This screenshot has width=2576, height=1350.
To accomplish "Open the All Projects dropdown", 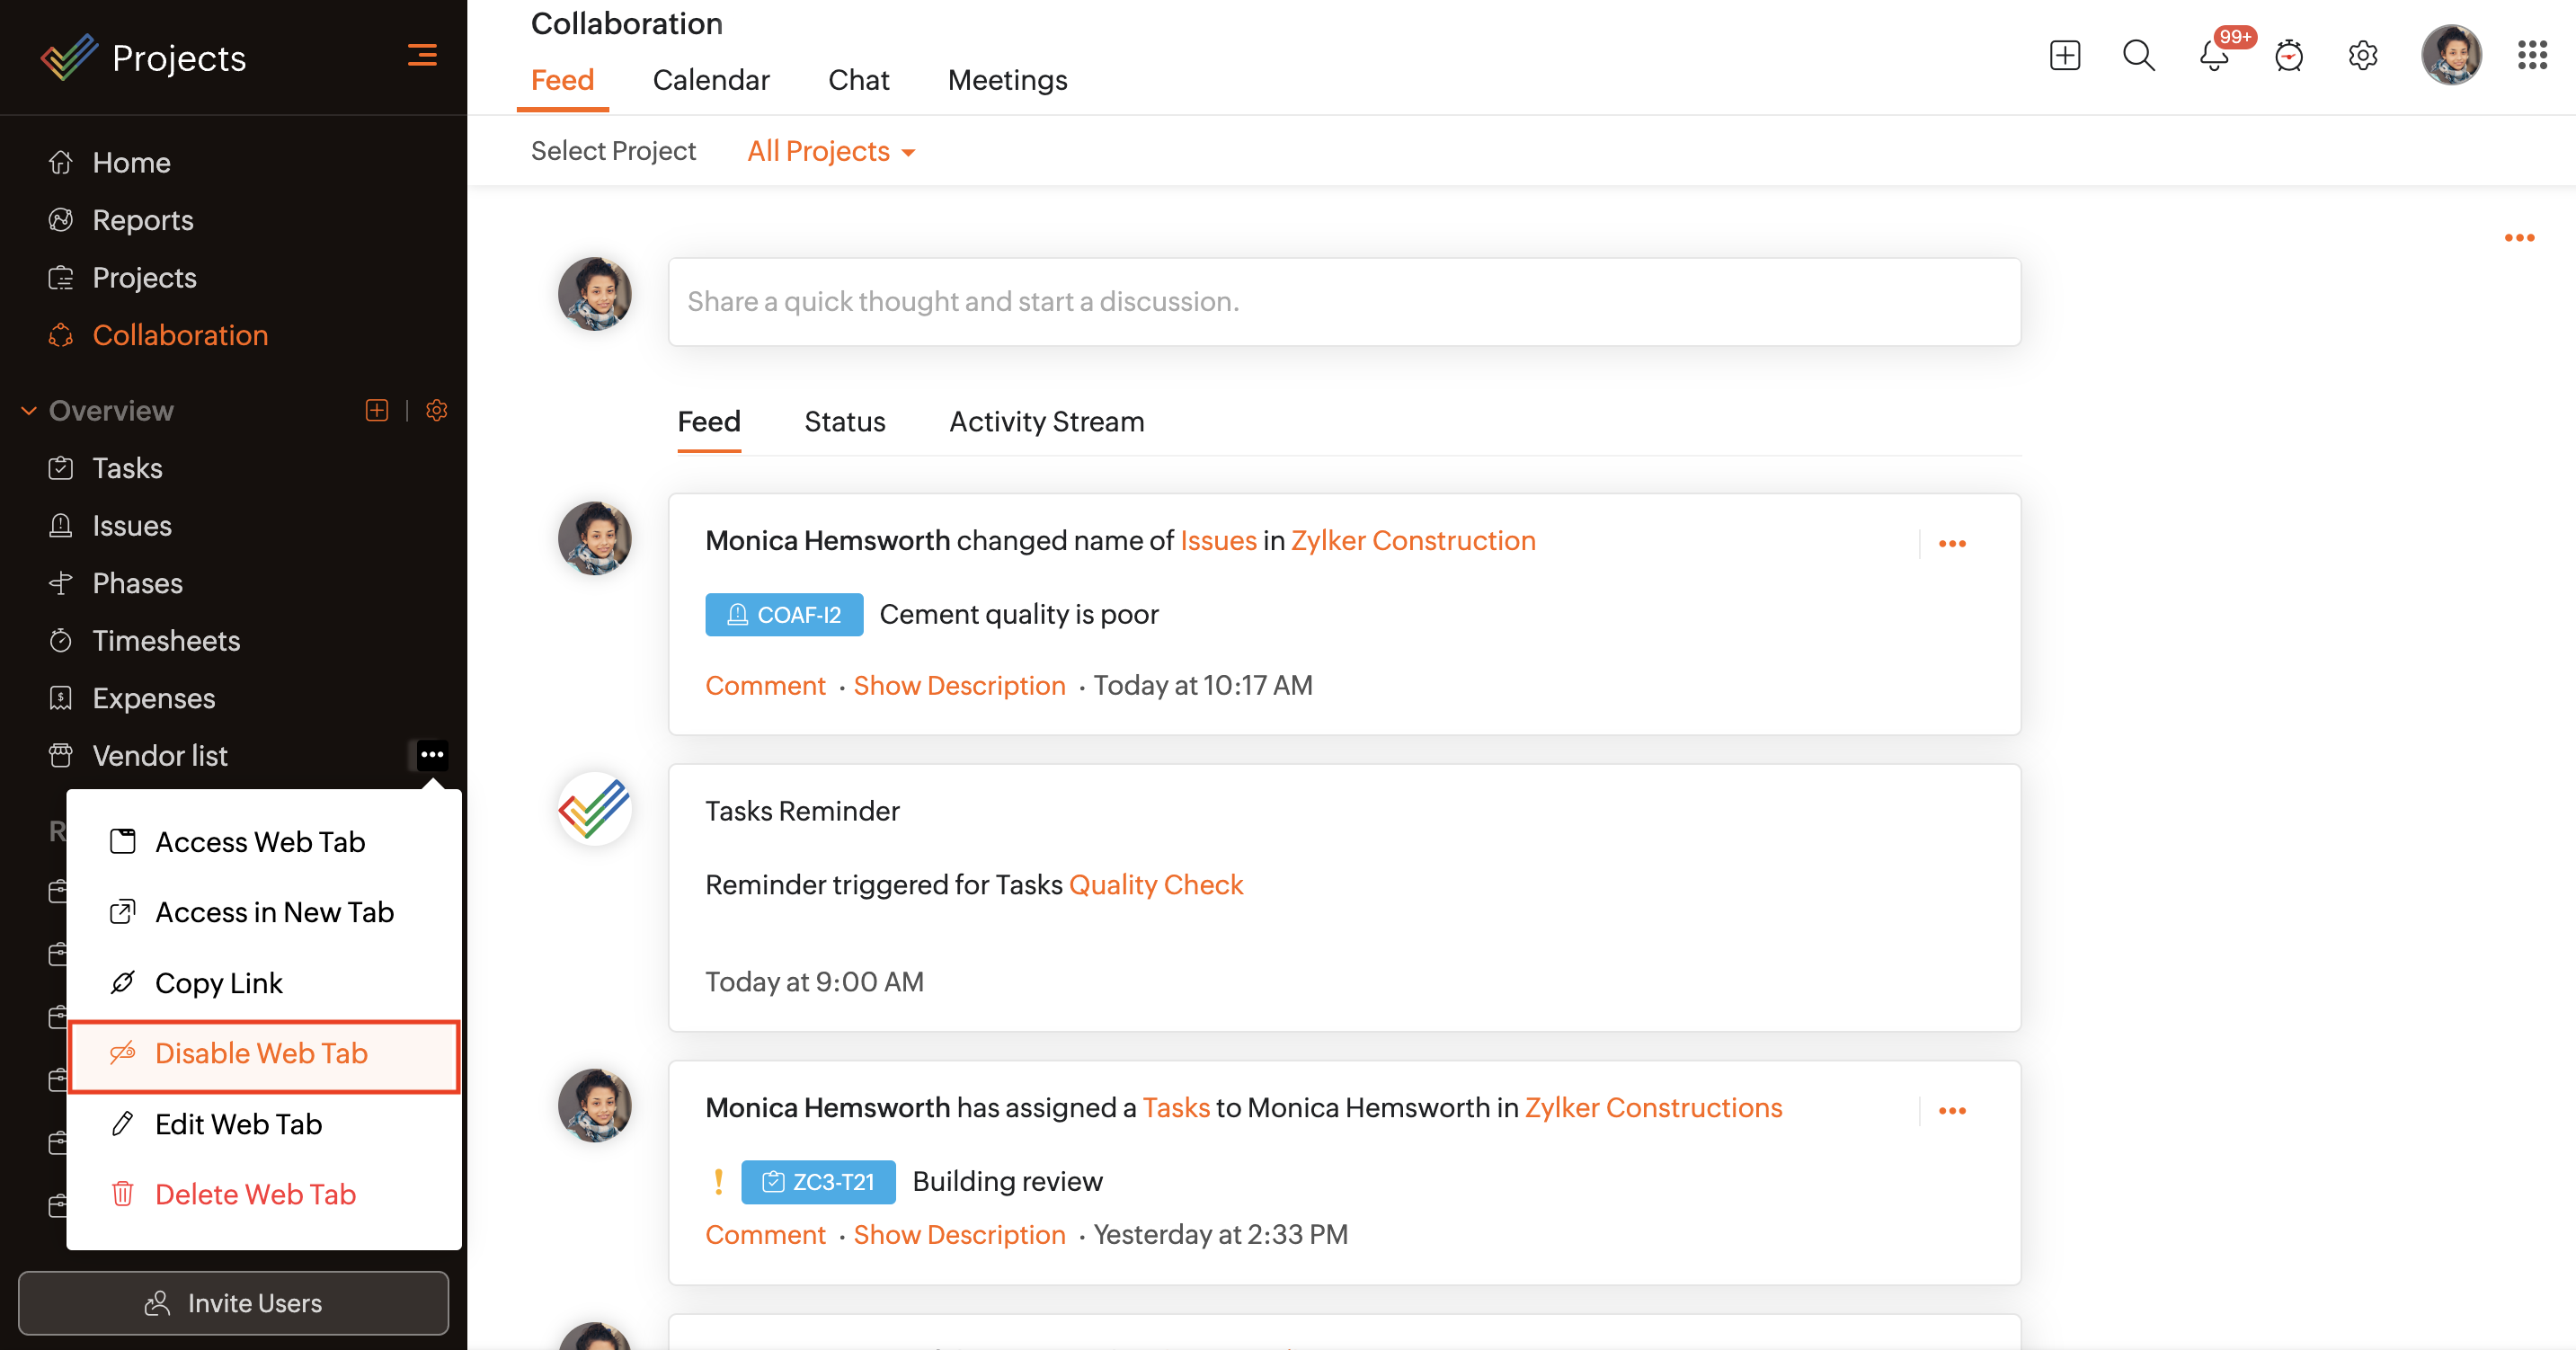I will pos(830,151).
